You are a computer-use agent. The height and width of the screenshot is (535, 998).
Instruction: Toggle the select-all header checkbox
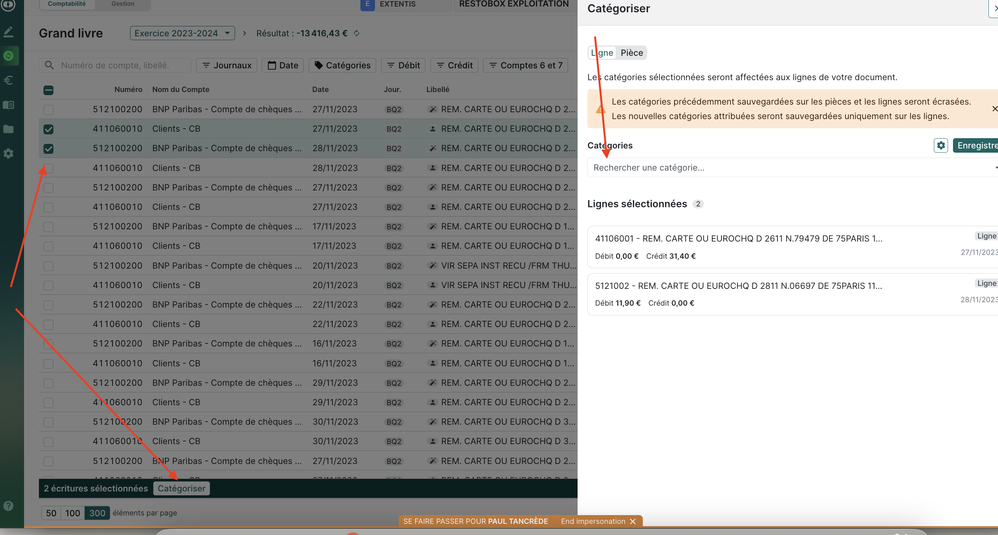pyautogui.click(x=48, y=90)
